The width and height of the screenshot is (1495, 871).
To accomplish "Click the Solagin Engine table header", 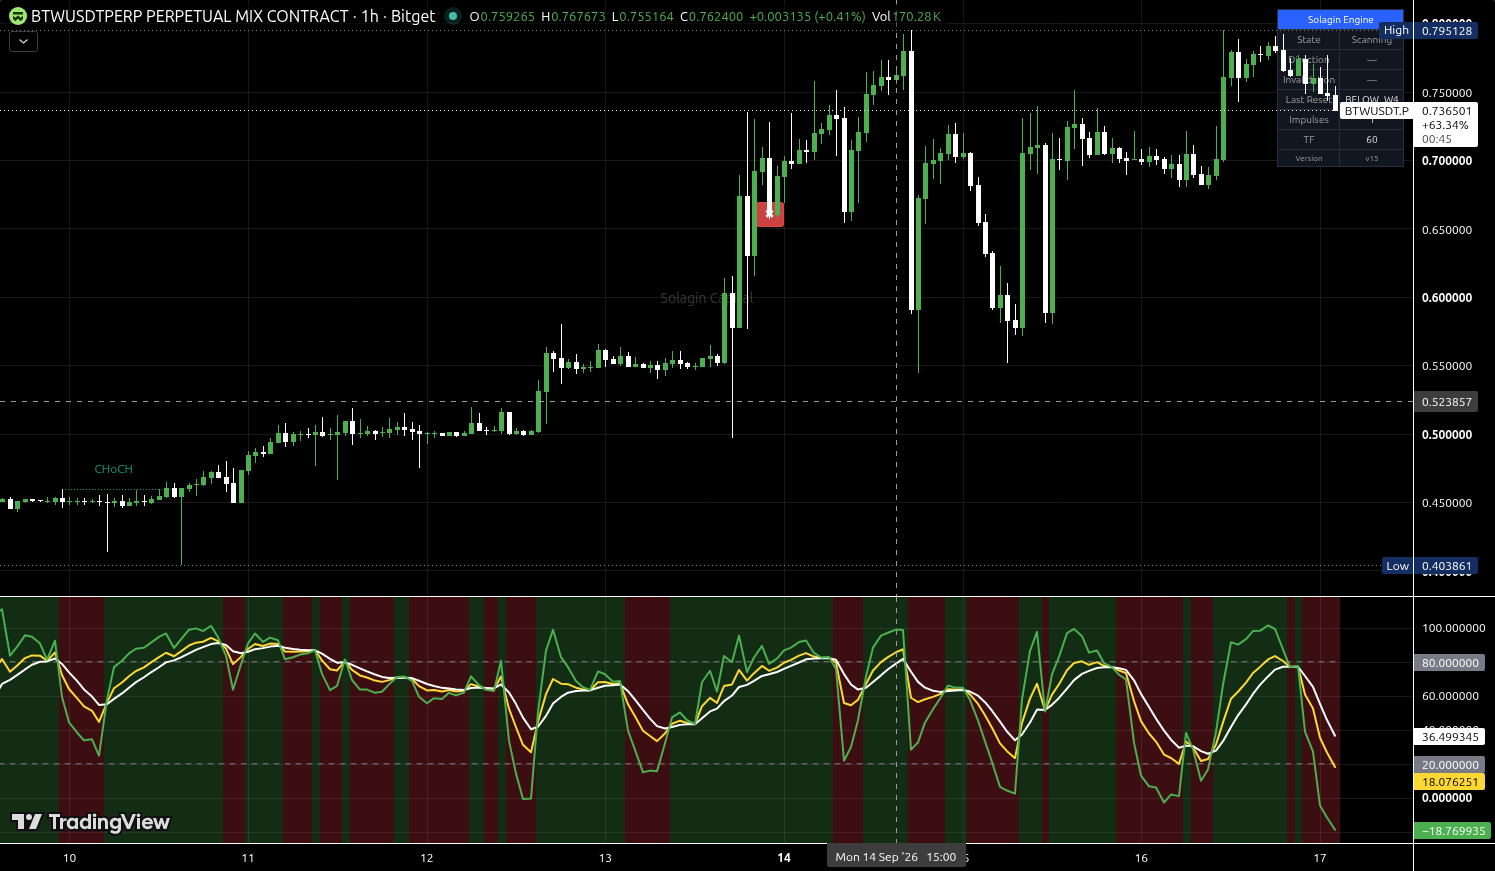I will tap(1340, 20).
